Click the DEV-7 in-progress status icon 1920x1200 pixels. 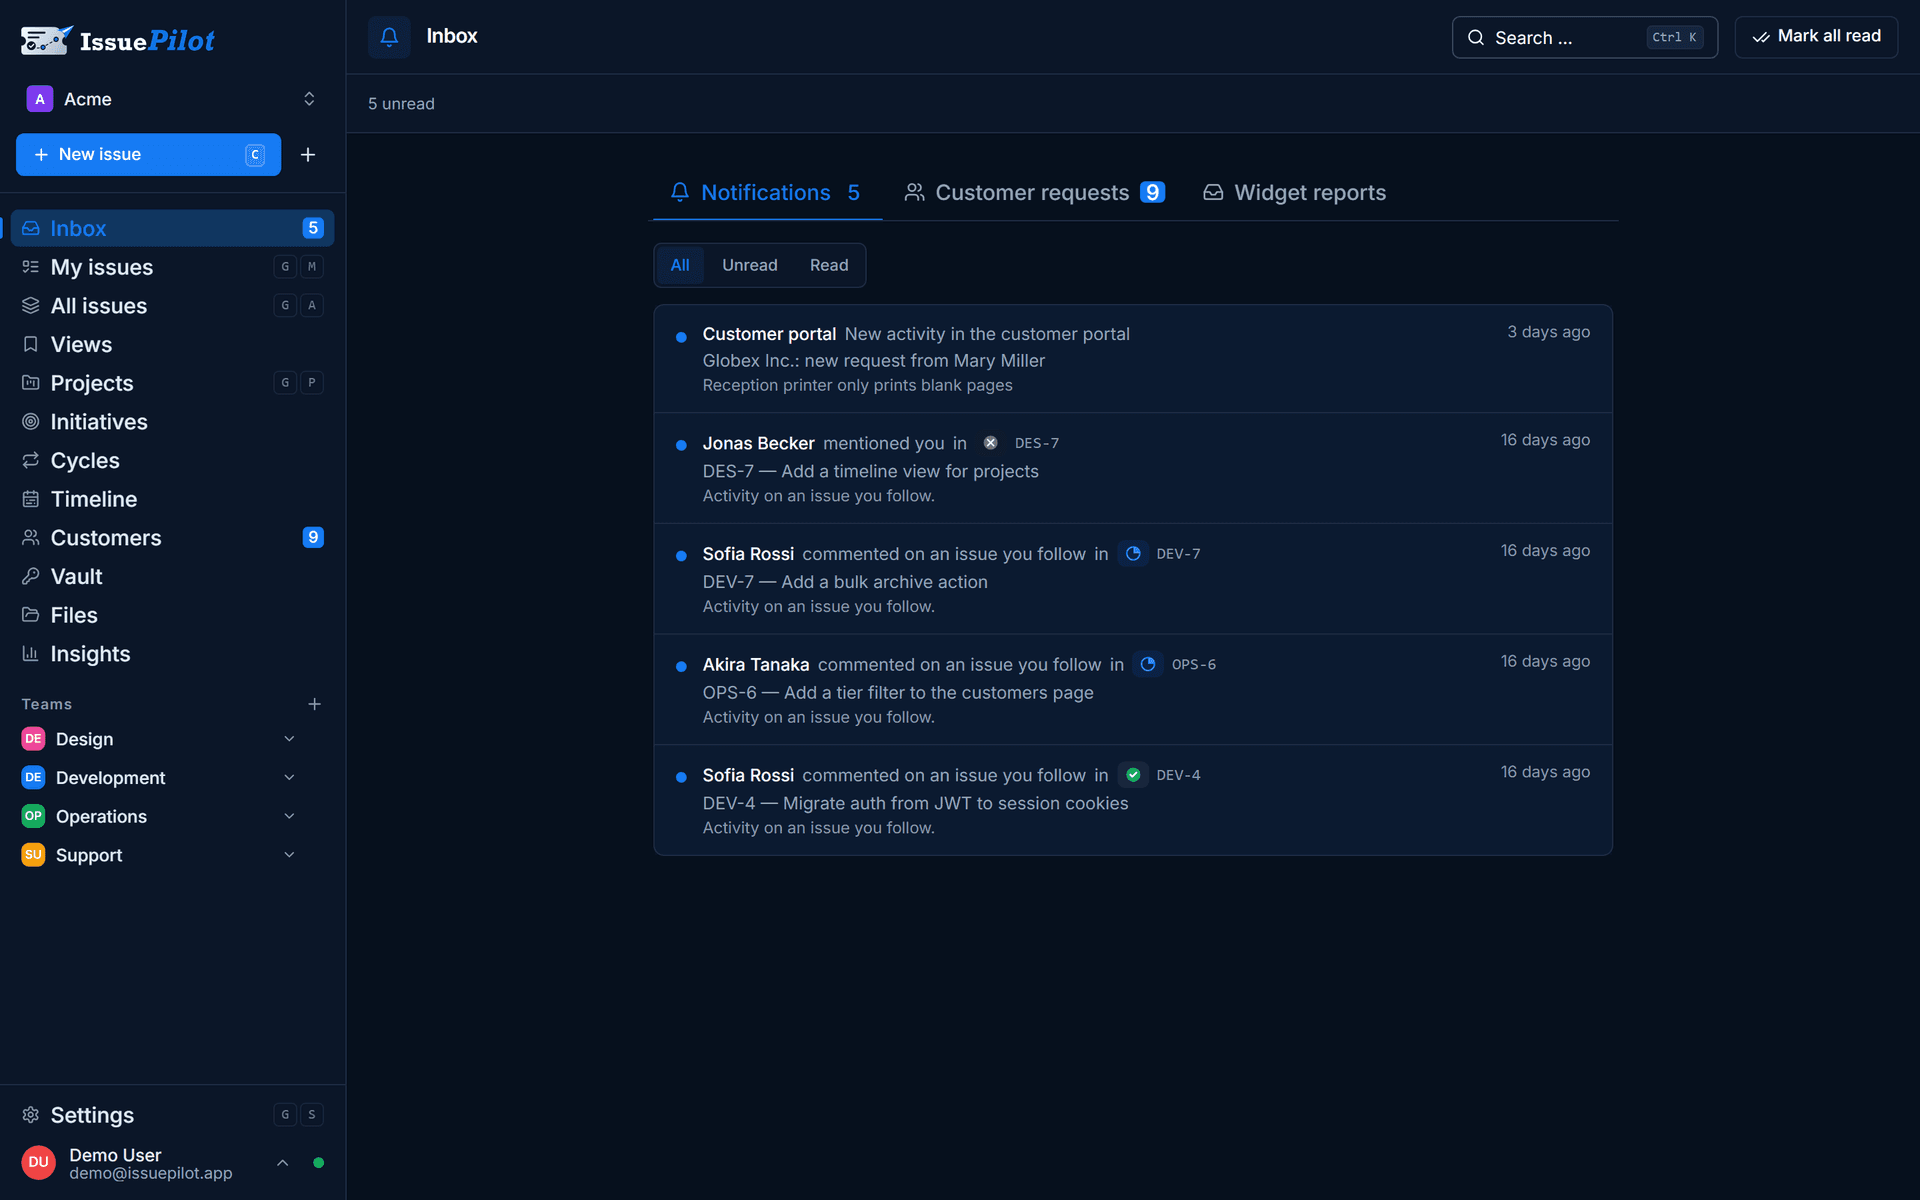coord(1133,553)
